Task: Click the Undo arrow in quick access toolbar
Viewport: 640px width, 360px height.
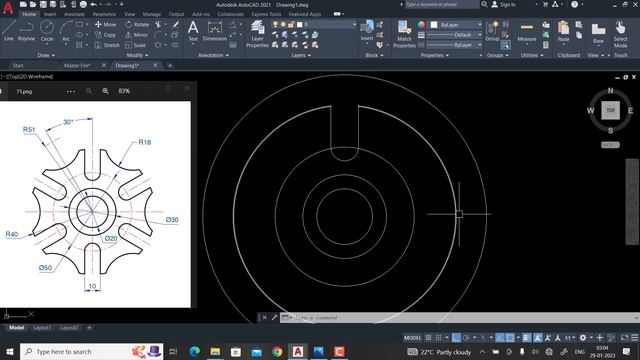Action: click(x=93, y=4)
